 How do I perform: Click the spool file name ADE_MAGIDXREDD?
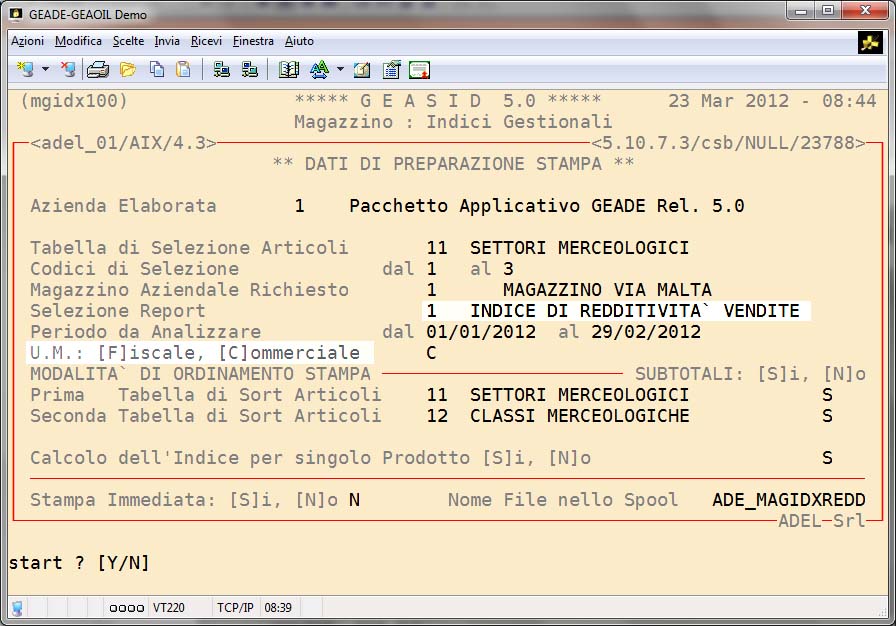789,500
